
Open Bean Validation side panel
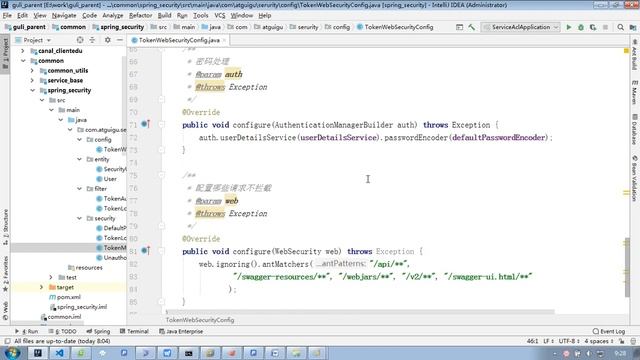point(635,178)
